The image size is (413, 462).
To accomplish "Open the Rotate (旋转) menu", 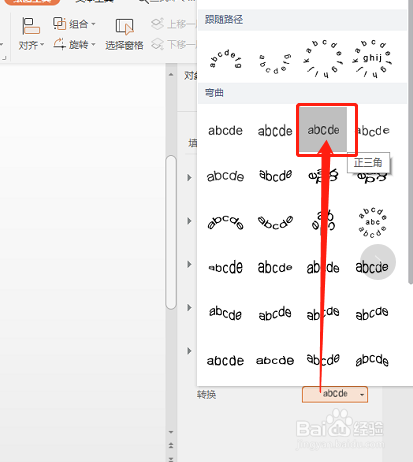I will click(x=74, y=44).
